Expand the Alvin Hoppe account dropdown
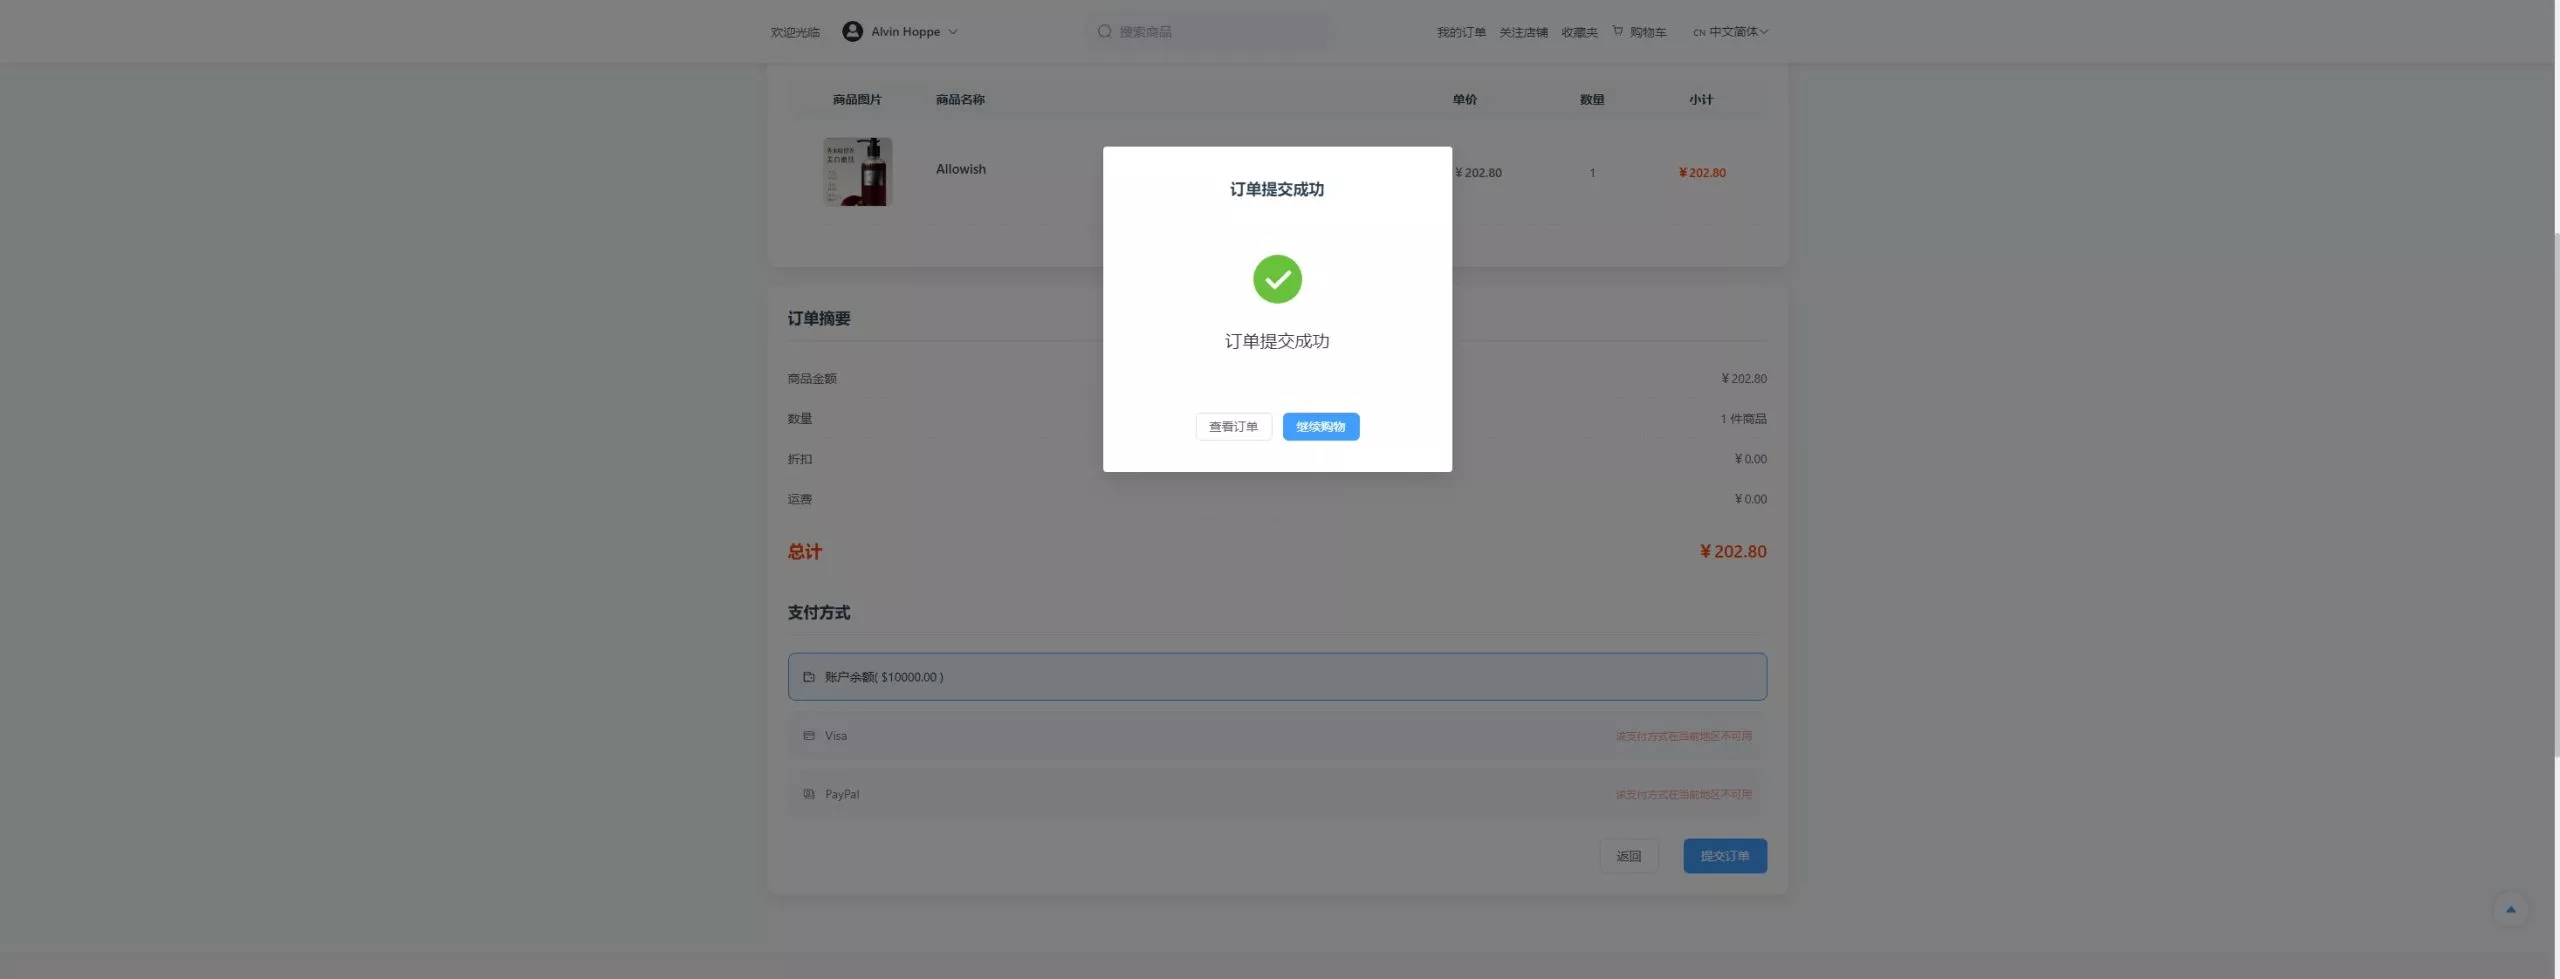 click(953, 32)
